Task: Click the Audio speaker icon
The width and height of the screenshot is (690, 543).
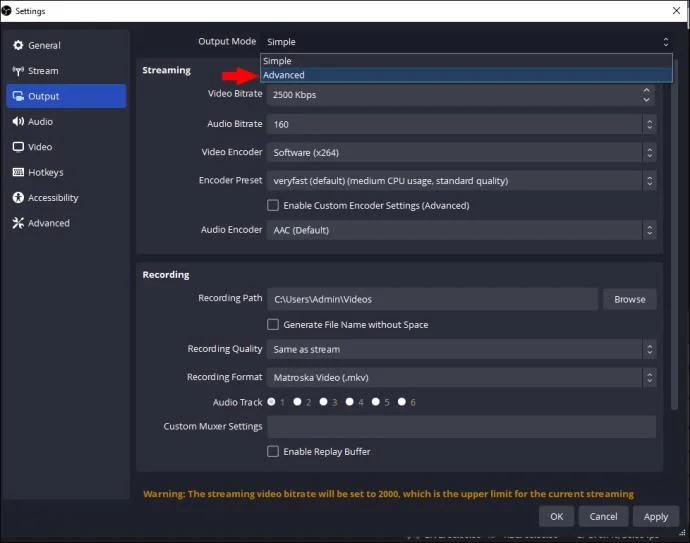Action: coord(18,121)
